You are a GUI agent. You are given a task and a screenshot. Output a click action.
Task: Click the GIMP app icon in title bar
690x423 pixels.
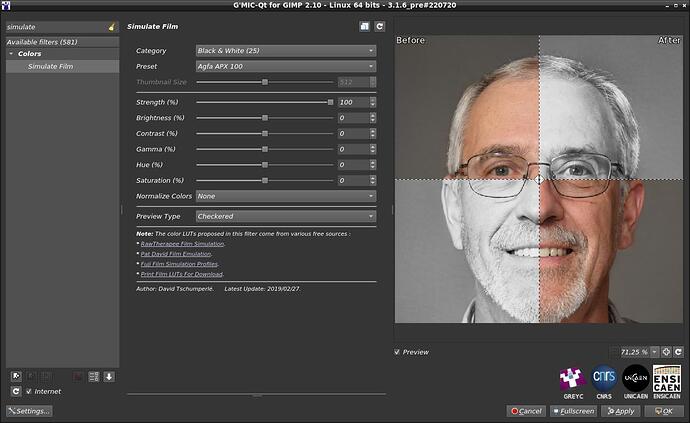tap(6, 5)
